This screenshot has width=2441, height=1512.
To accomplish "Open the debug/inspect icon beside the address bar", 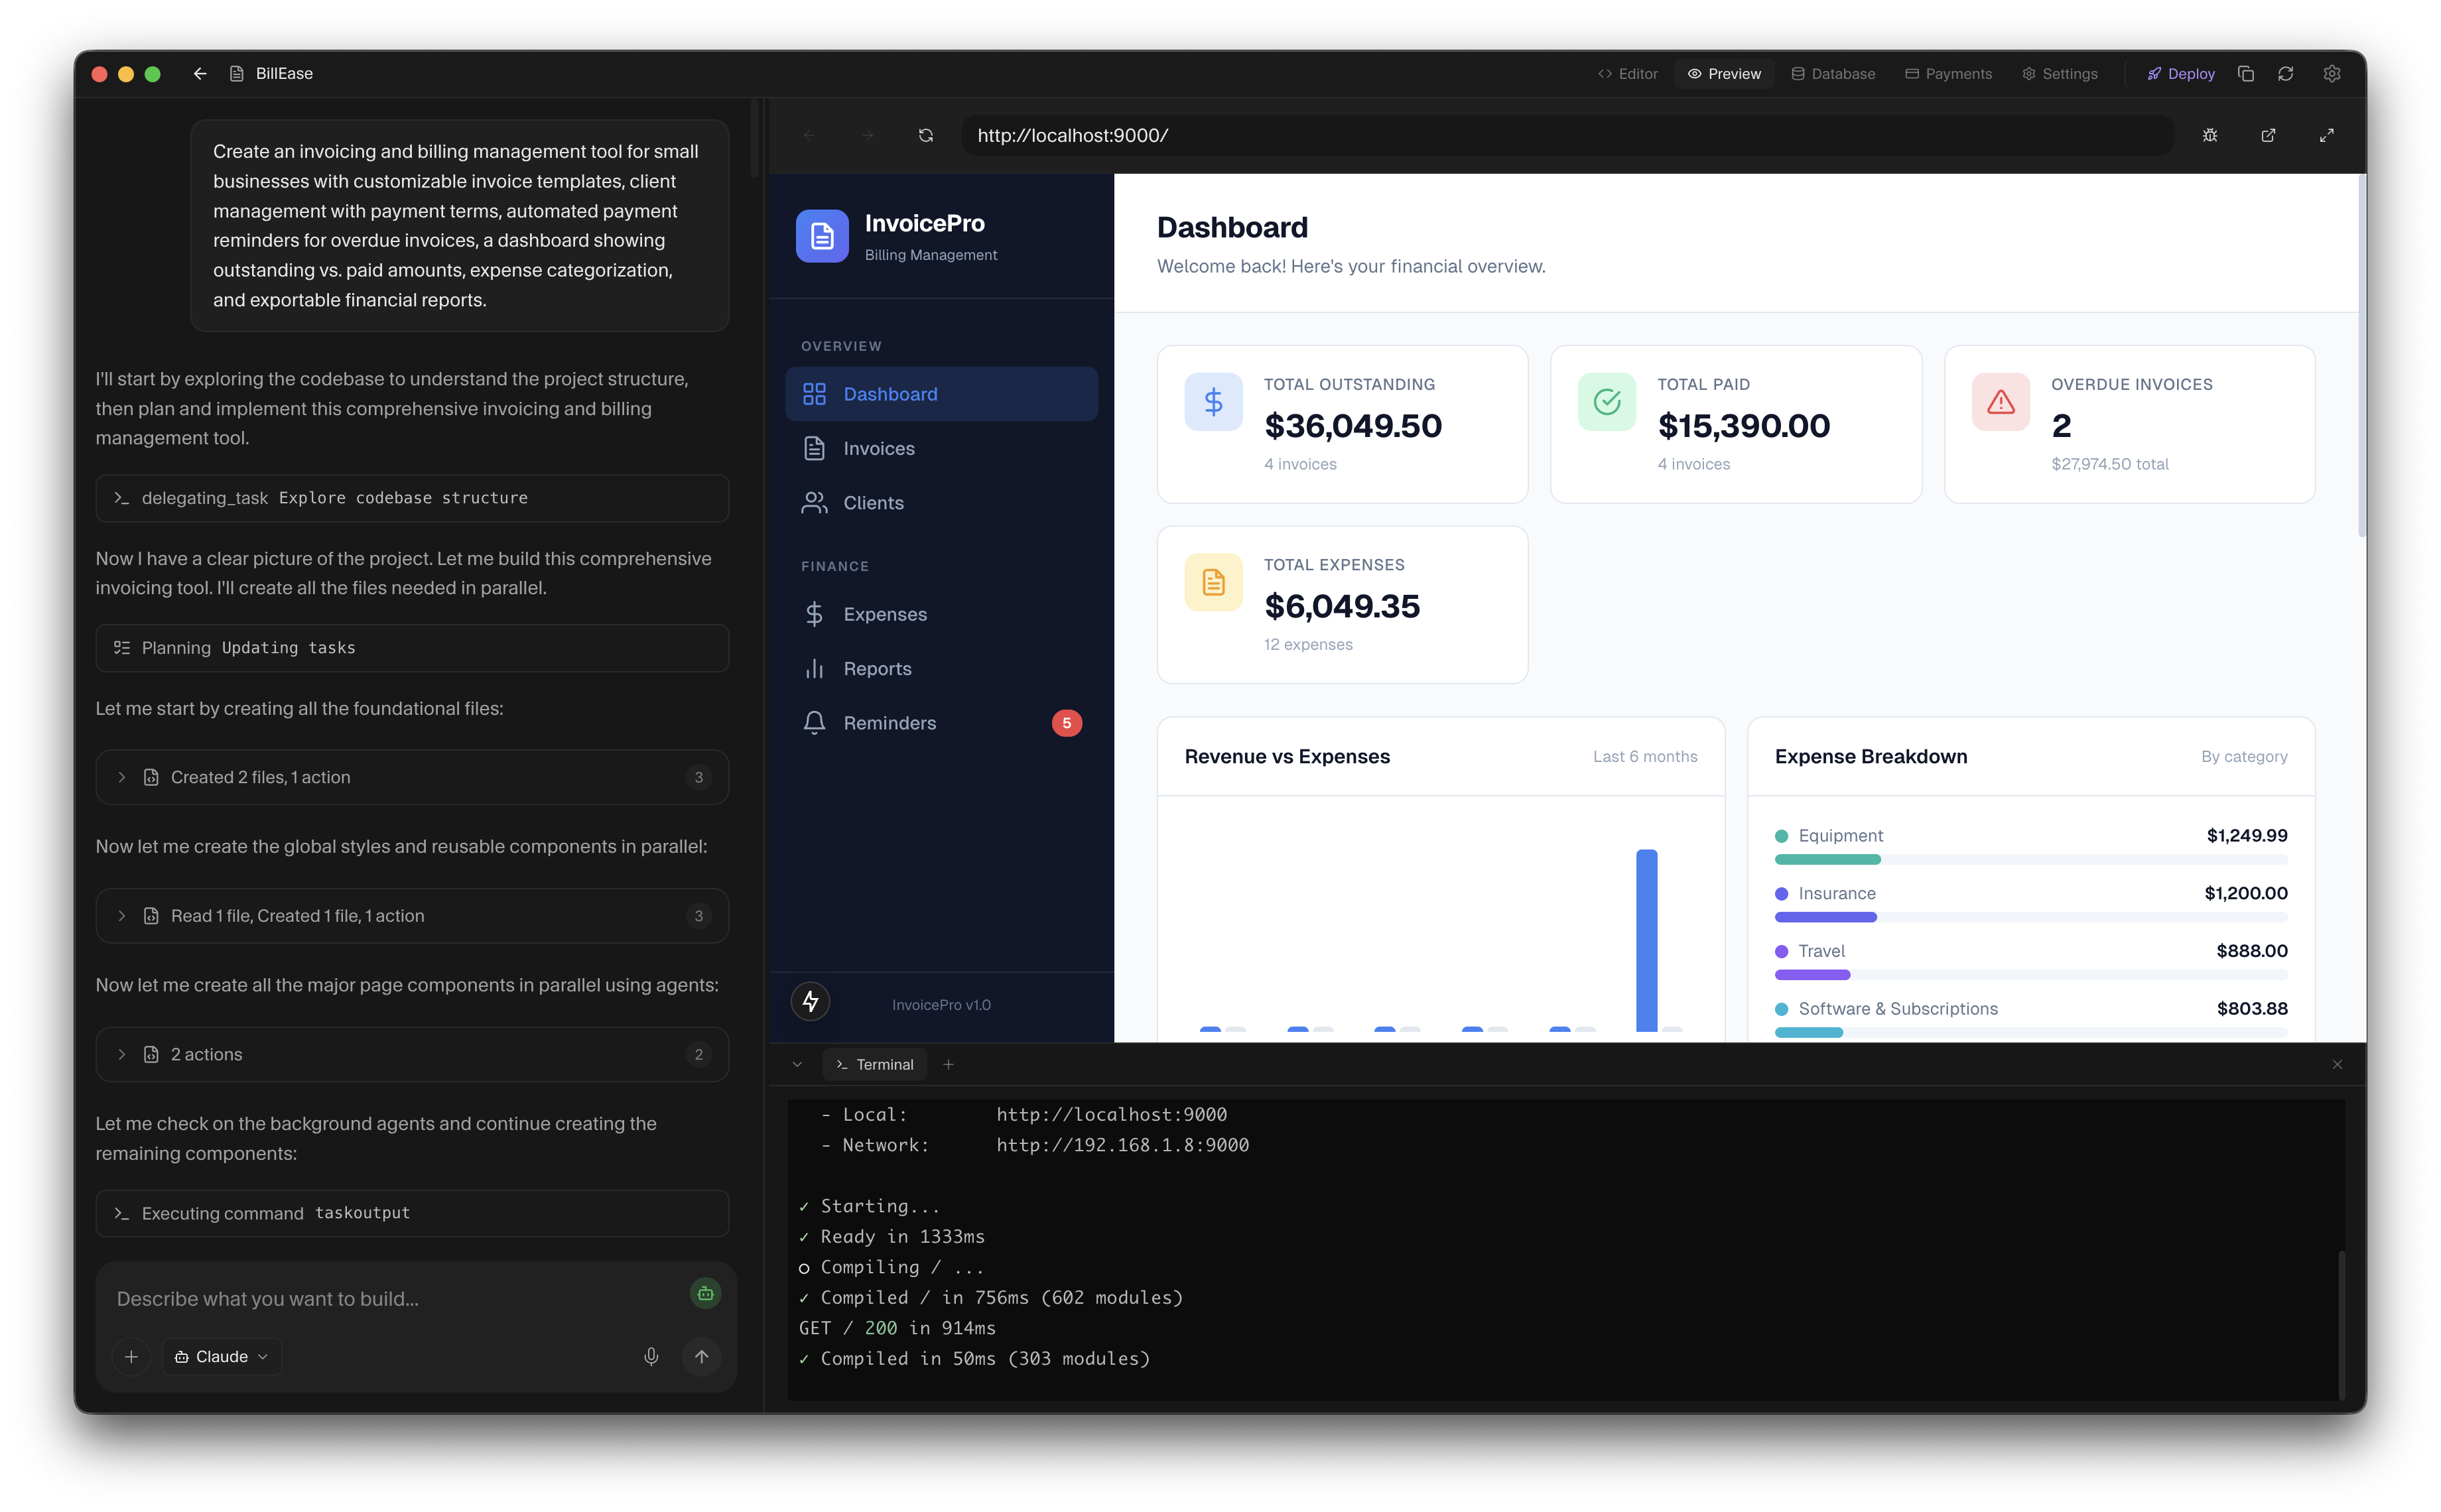I will 2210,135.
